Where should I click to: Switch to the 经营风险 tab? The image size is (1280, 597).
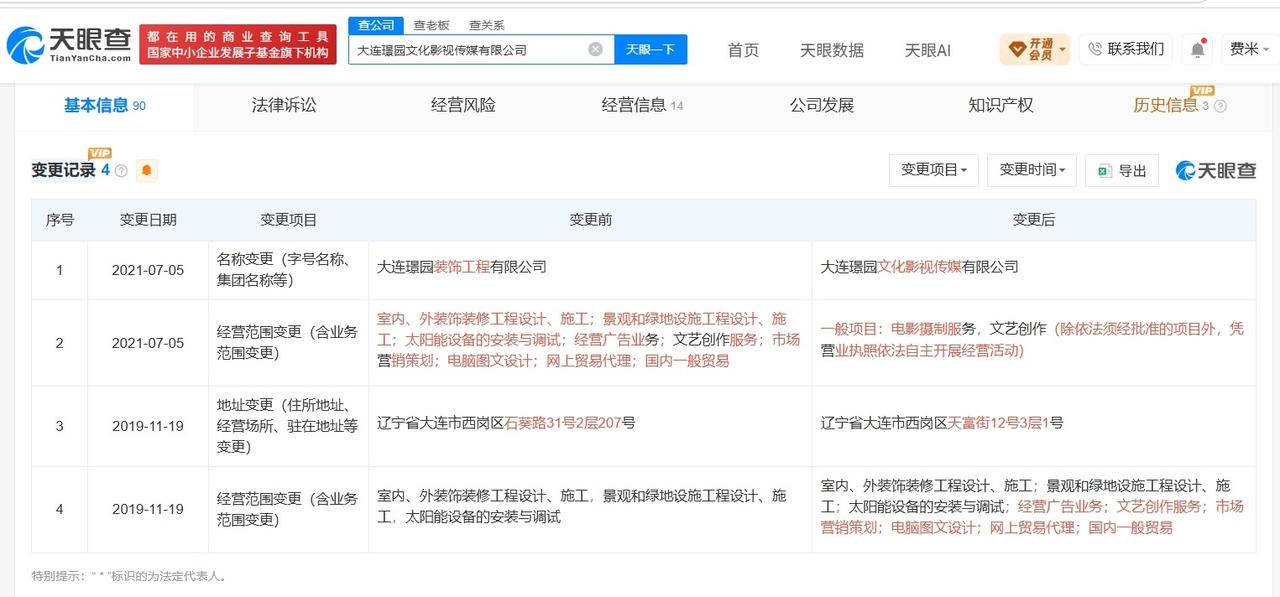coord(463,105)
